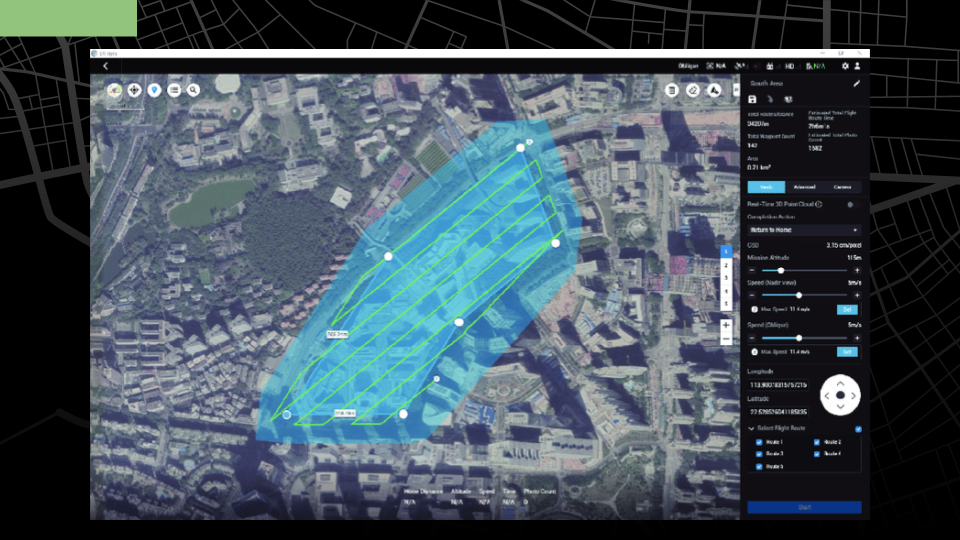Uncheck Route 1 checkbox

click(x=759, y=442)
